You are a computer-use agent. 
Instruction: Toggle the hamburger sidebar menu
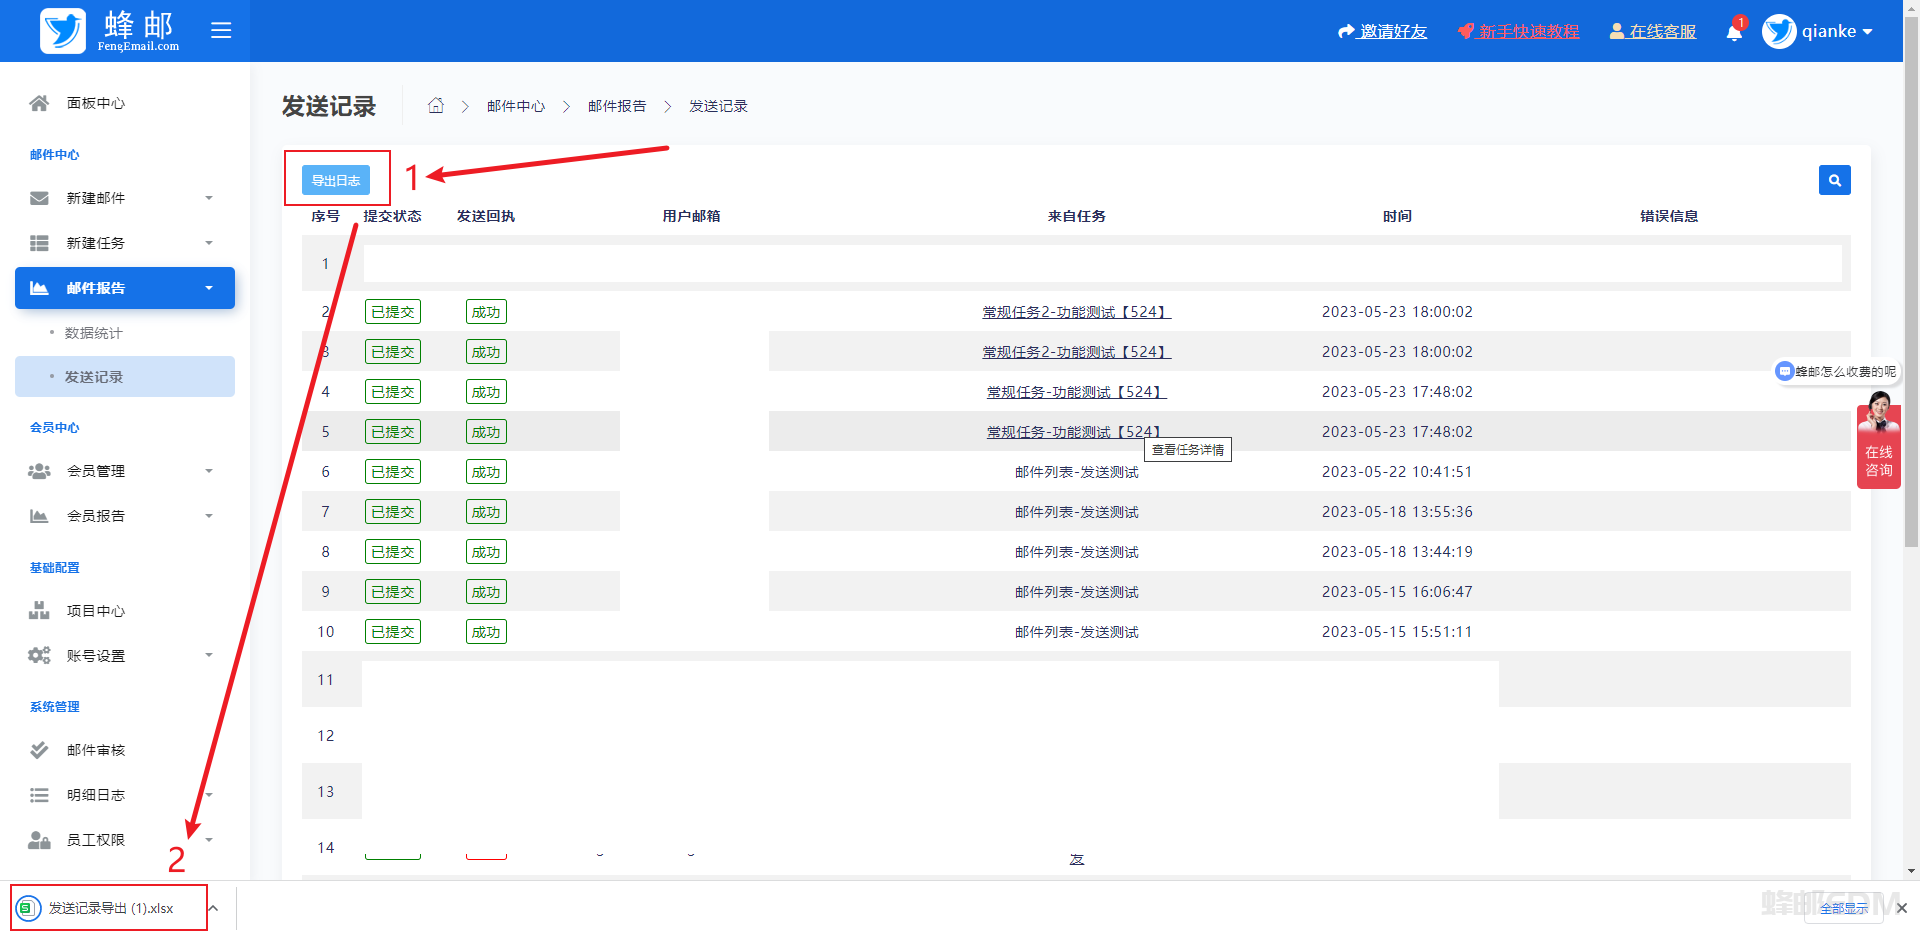click(x=221, y=31)
